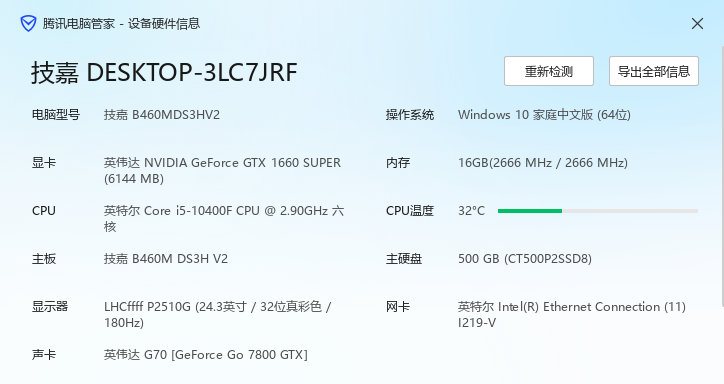The width and height of the screenshot is (724, 384).
Task: Click the 技嘉 B460MDS3HV2 computer model value
Action: tap(162, 114)
